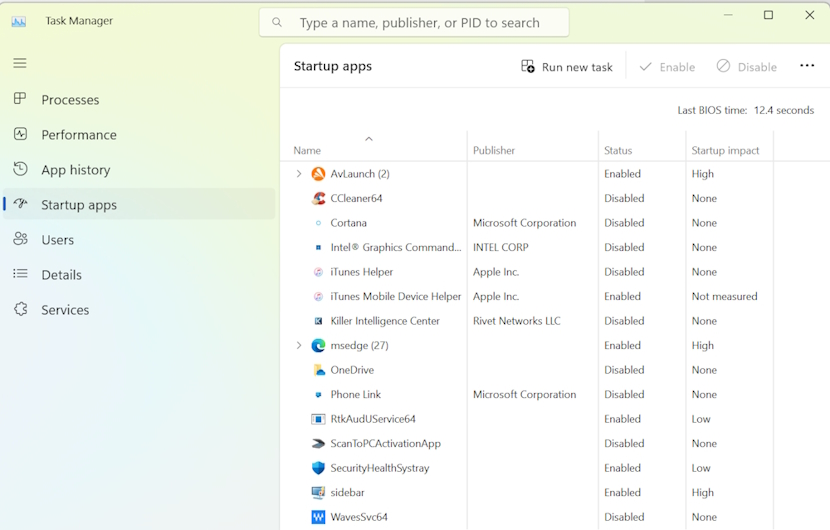This screenshot has width=830, height=530.
Task: Click the sort arrow above Name column
Action: pyautogui.click(x=369, y=139)
